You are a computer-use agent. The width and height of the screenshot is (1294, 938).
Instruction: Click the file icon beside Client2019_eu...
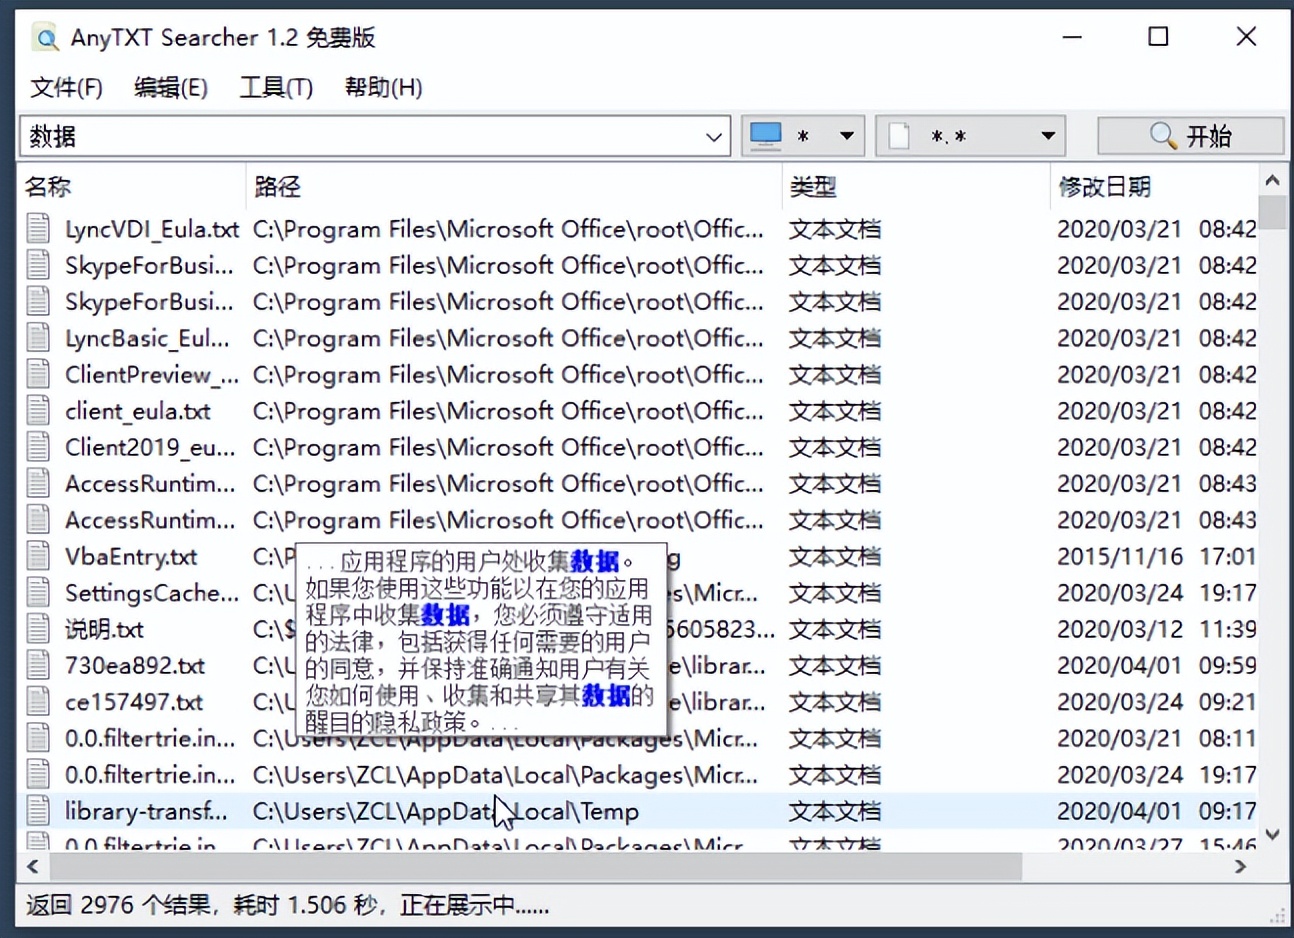38,447
